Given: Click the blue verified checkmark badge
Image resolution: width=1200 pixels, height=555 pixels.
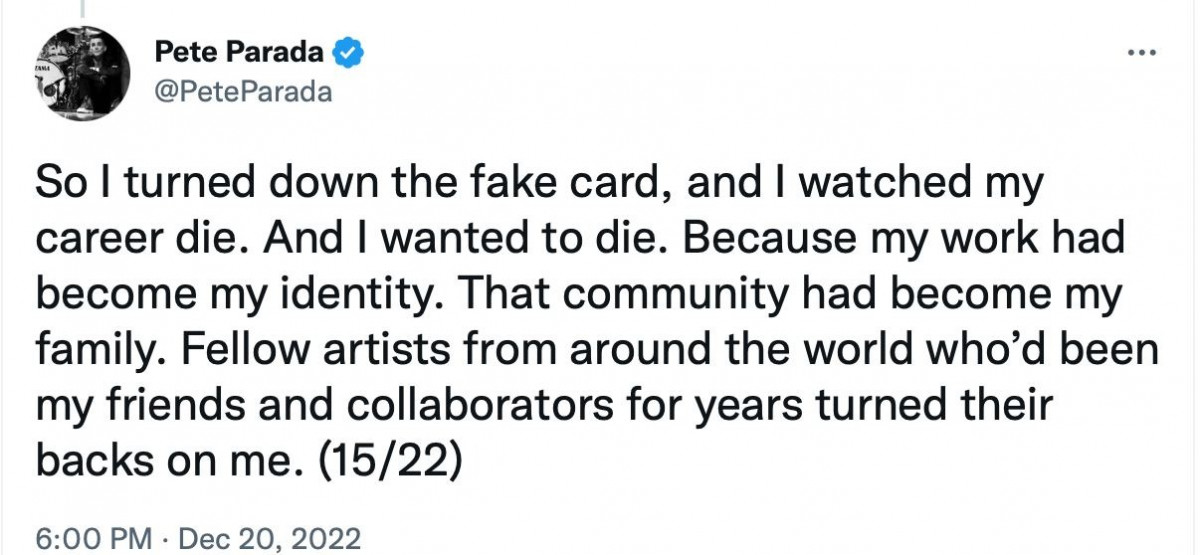Looking at the screenshot, I should pyautogui.click(x=350, y=53).
